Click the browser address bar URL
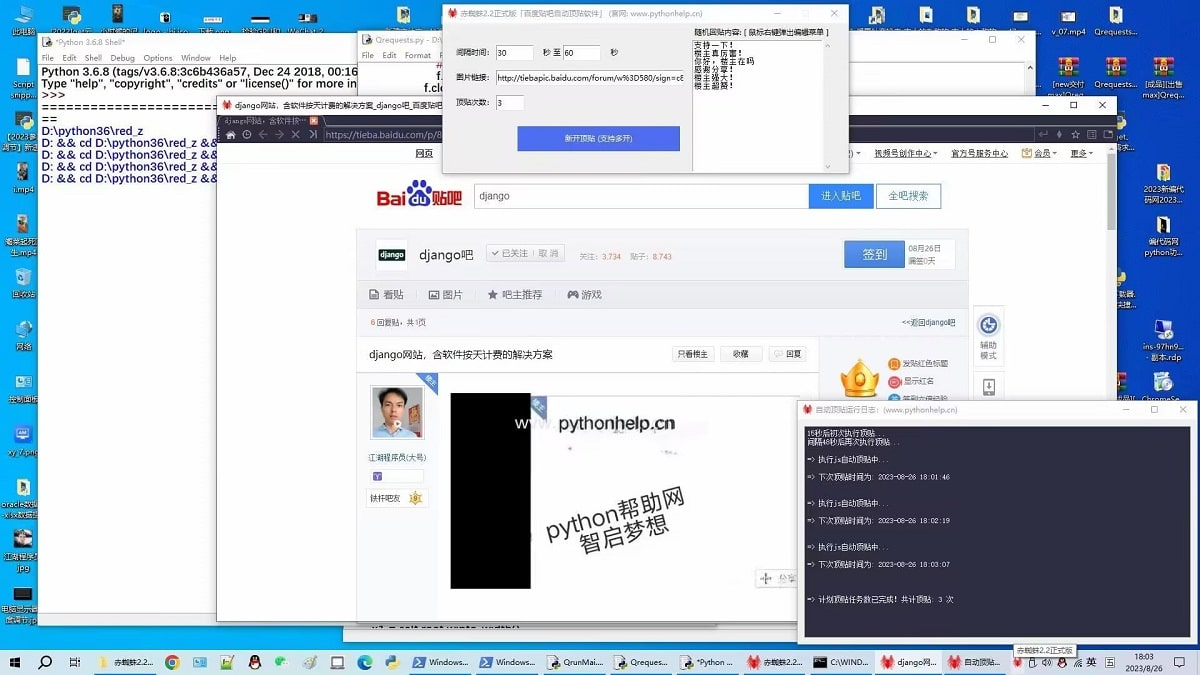This screenshot has height=675, width=1200. 384,135
